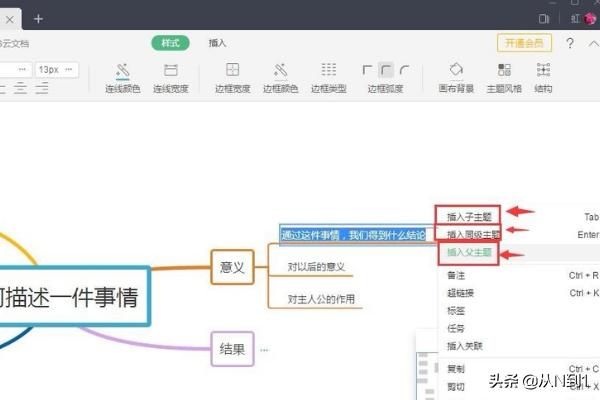Select the 结果 mind map node

232,349
